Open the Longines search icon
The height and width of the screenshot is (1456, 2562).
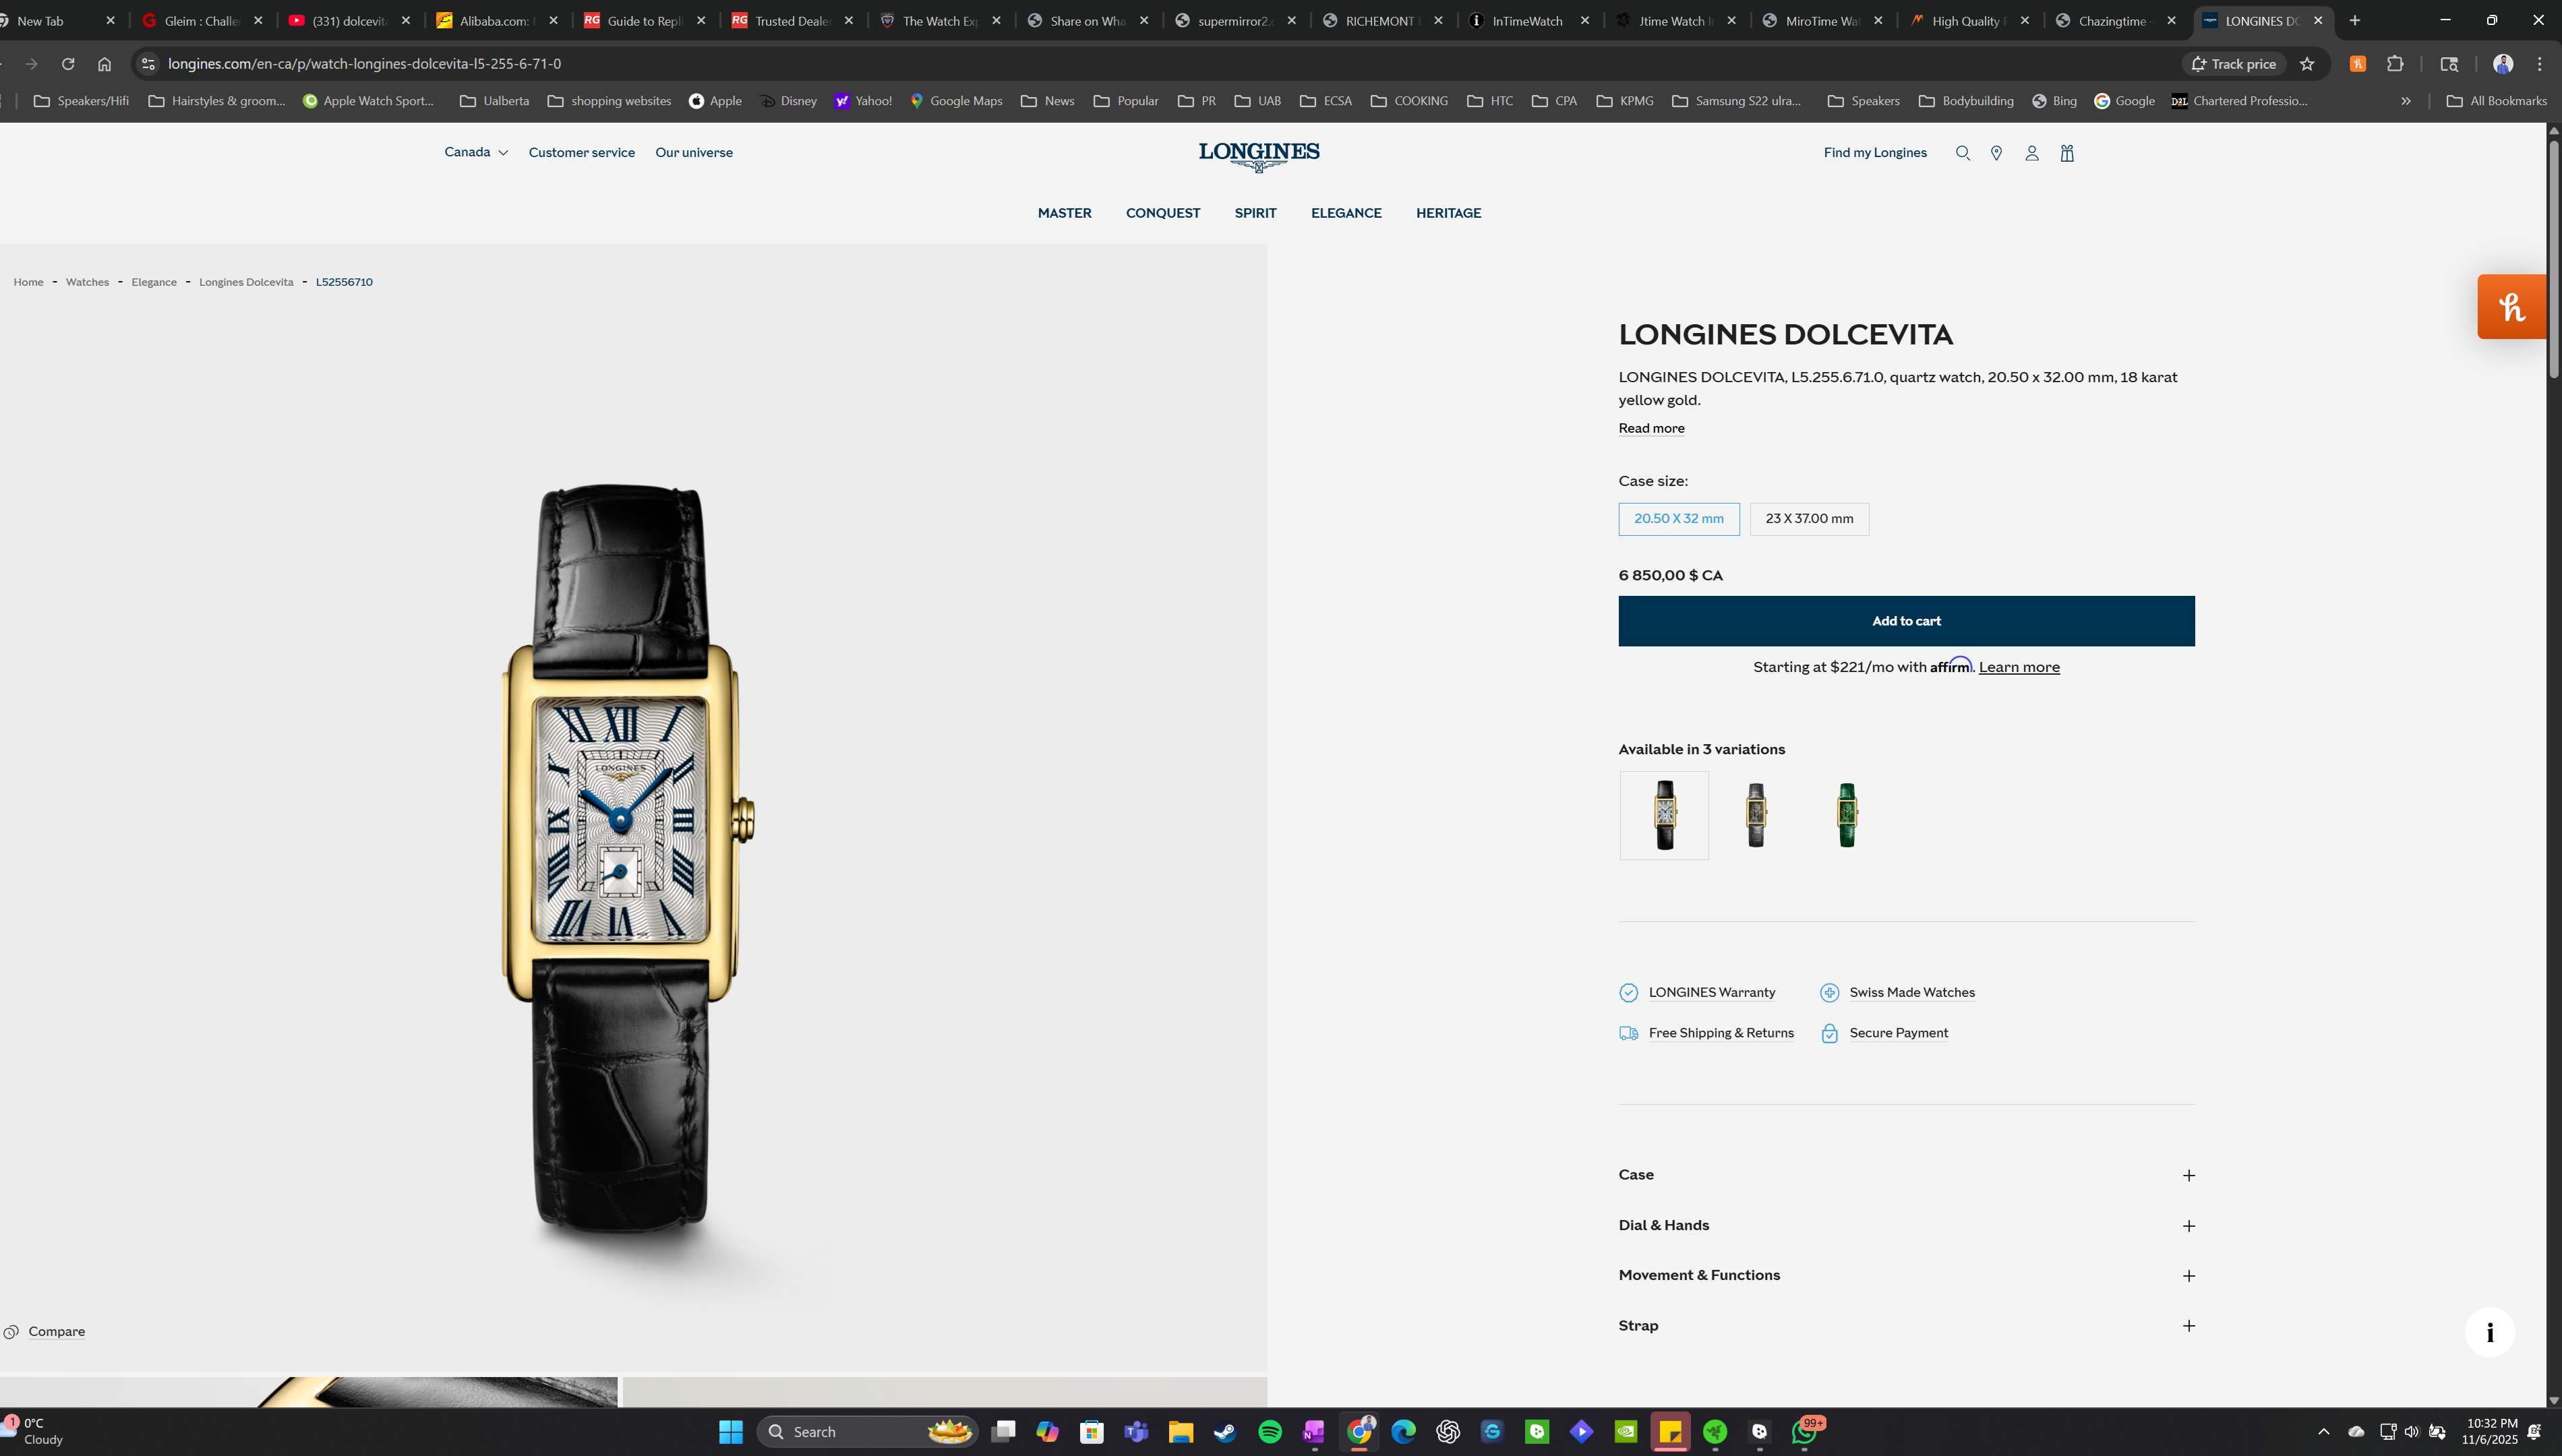1962,153
